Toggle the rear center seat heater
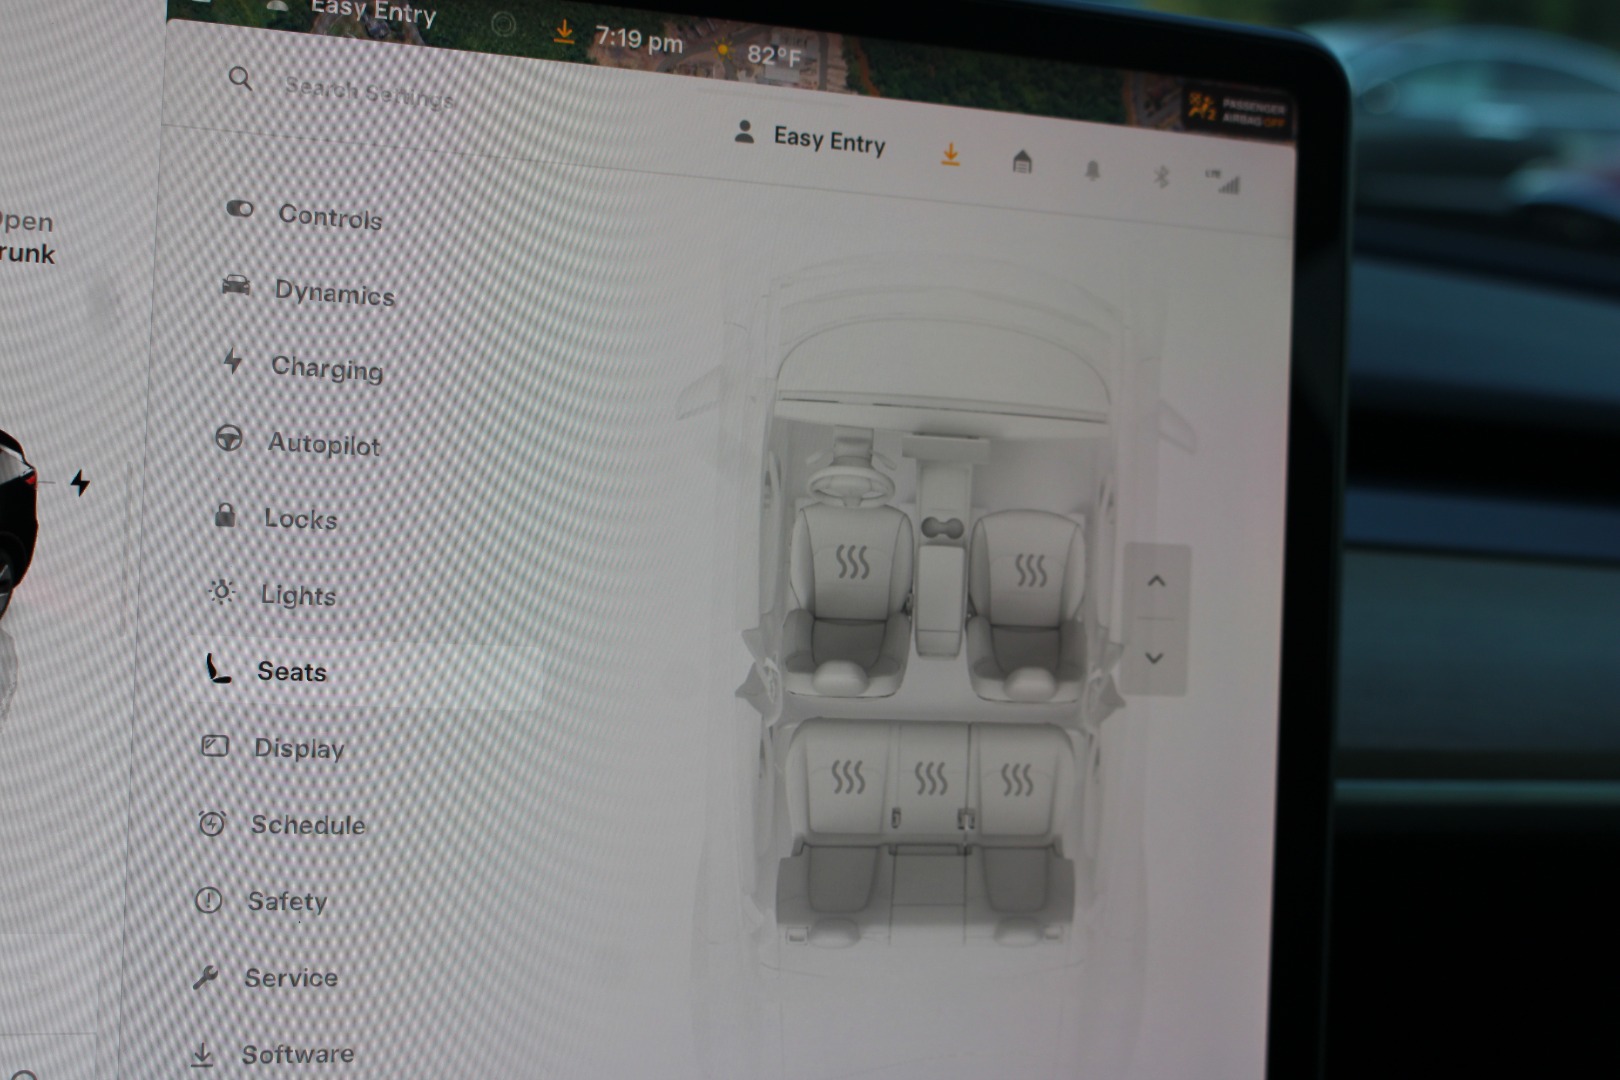This screenshot has height=1080, width=1620. click(x=930, y=777)
